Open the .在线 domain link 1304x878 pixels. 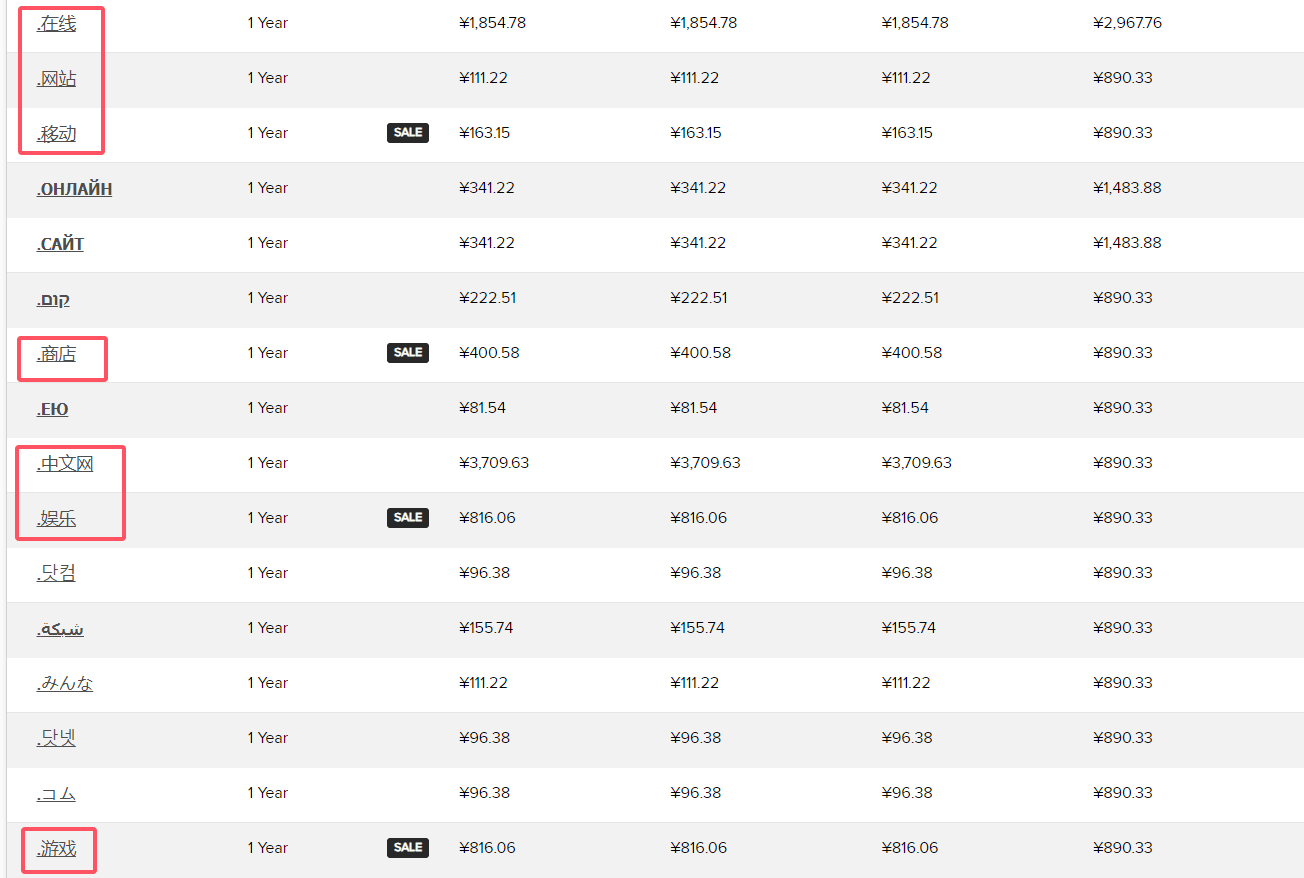[x=56, y=23]
